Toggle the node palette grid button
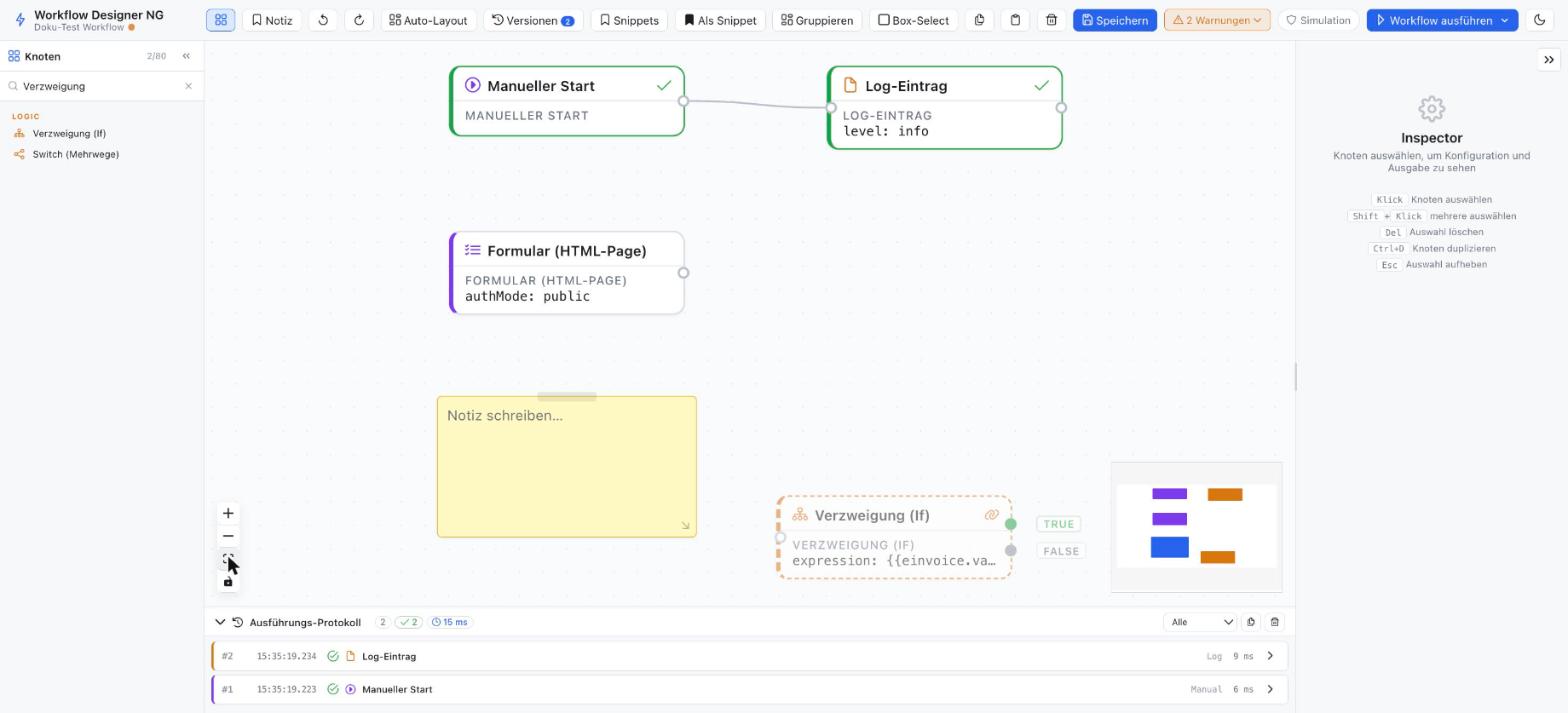This screenshot has width=1568, height=713. 220,20
